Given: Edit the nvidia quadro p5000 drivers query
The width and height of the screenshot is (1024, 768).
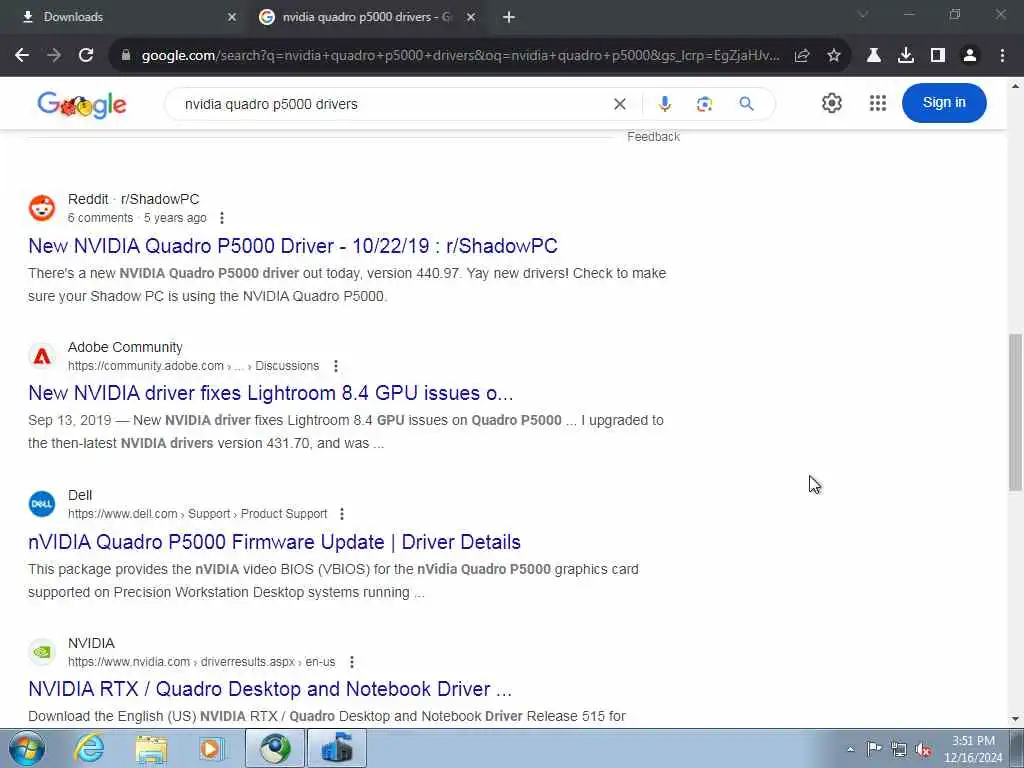Looking at the screenshot, I should [x=392, y=104].
